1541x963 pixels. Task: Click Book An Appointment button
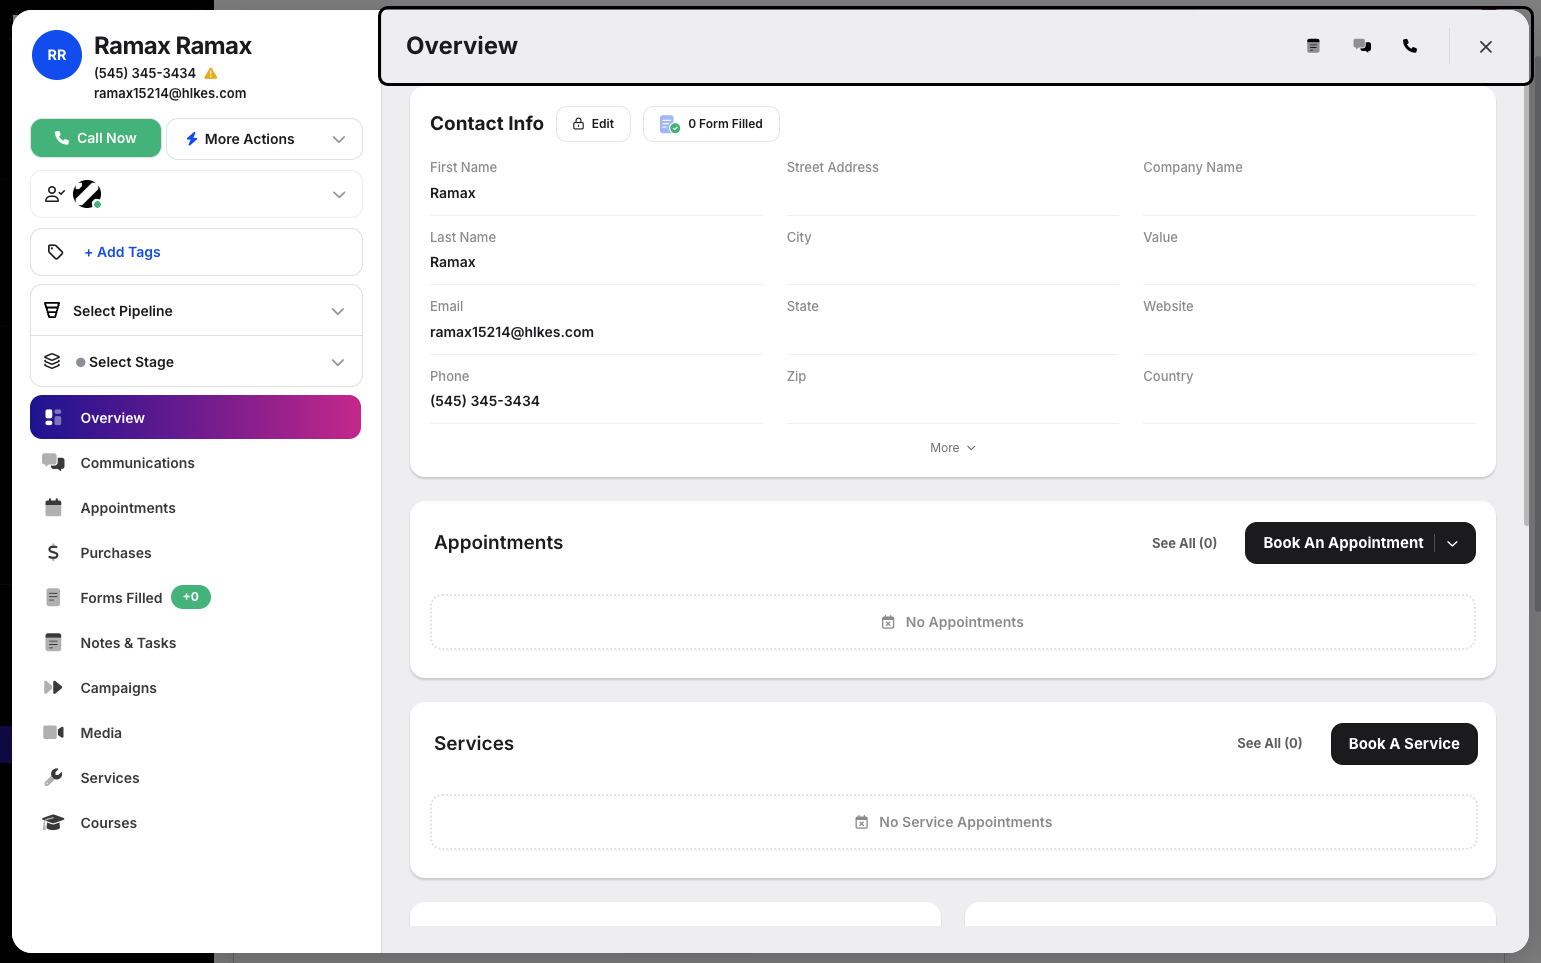pyautogui.click(x=1343, y=543)
